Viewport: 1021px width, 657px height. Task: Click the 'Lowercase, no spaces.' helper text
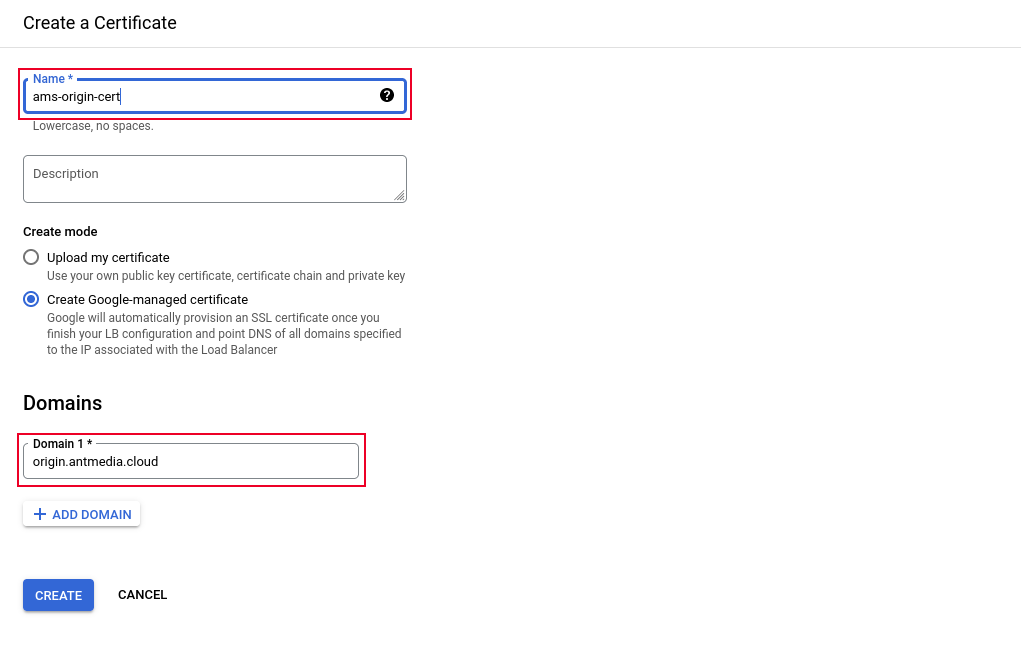pyautogui.click(x=93, y=126)
